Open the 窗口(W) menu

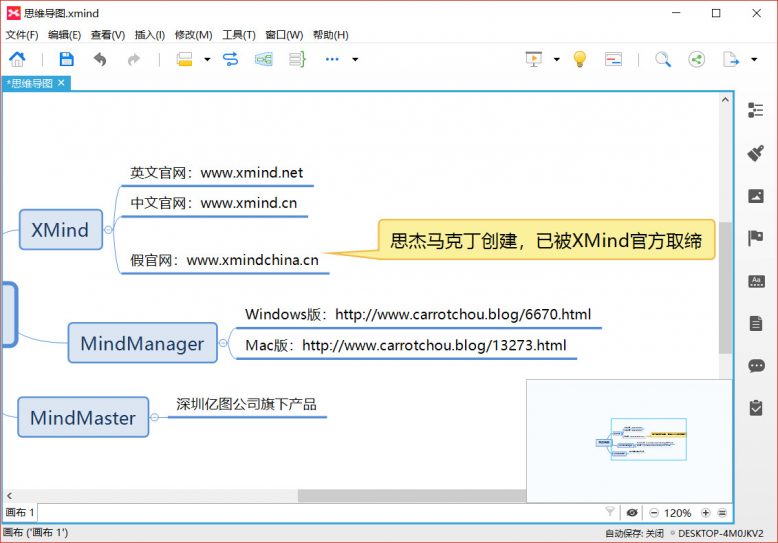(x=284, y=35)
